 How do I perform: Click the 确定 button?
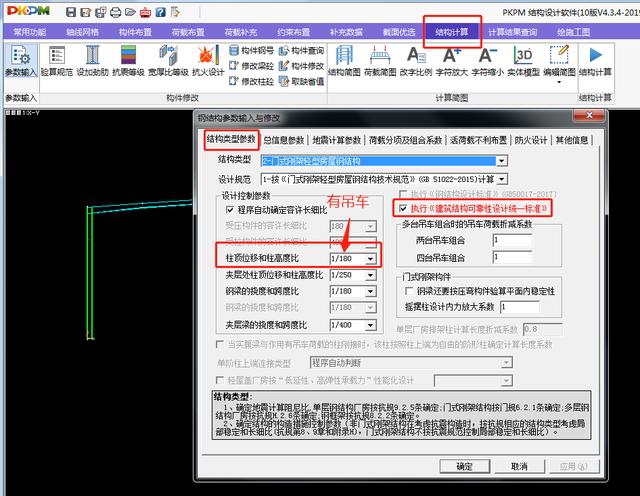464,466
